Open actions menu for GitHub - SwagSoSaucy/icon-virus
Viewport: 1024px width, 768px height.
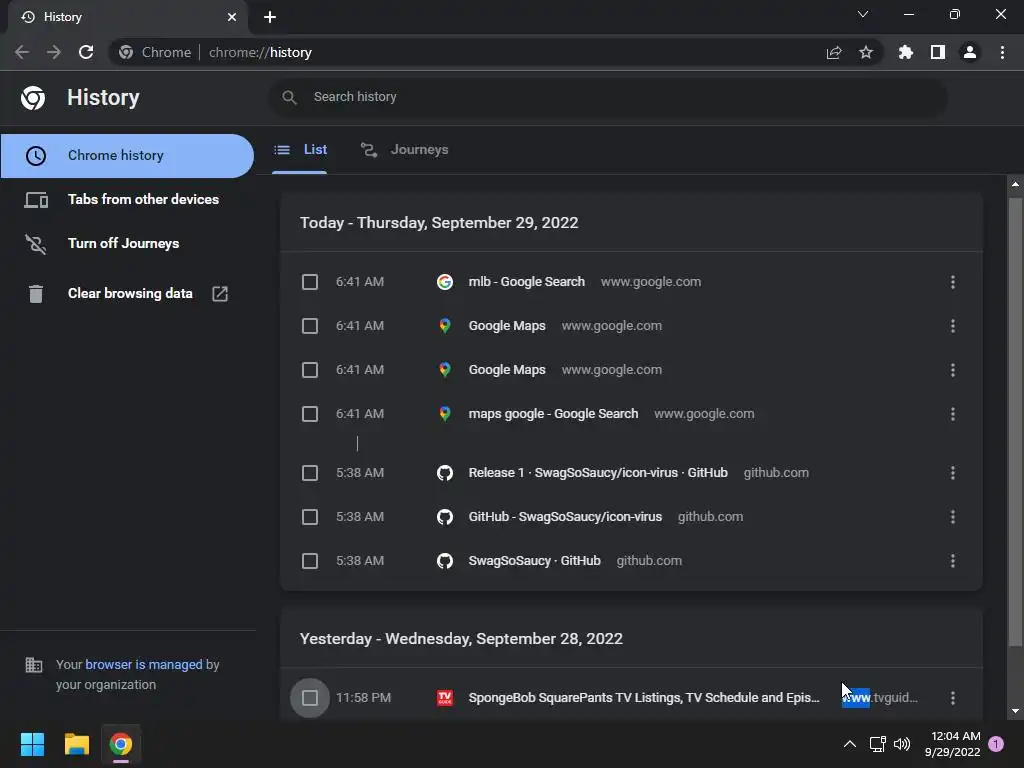(x=953, y=517)
